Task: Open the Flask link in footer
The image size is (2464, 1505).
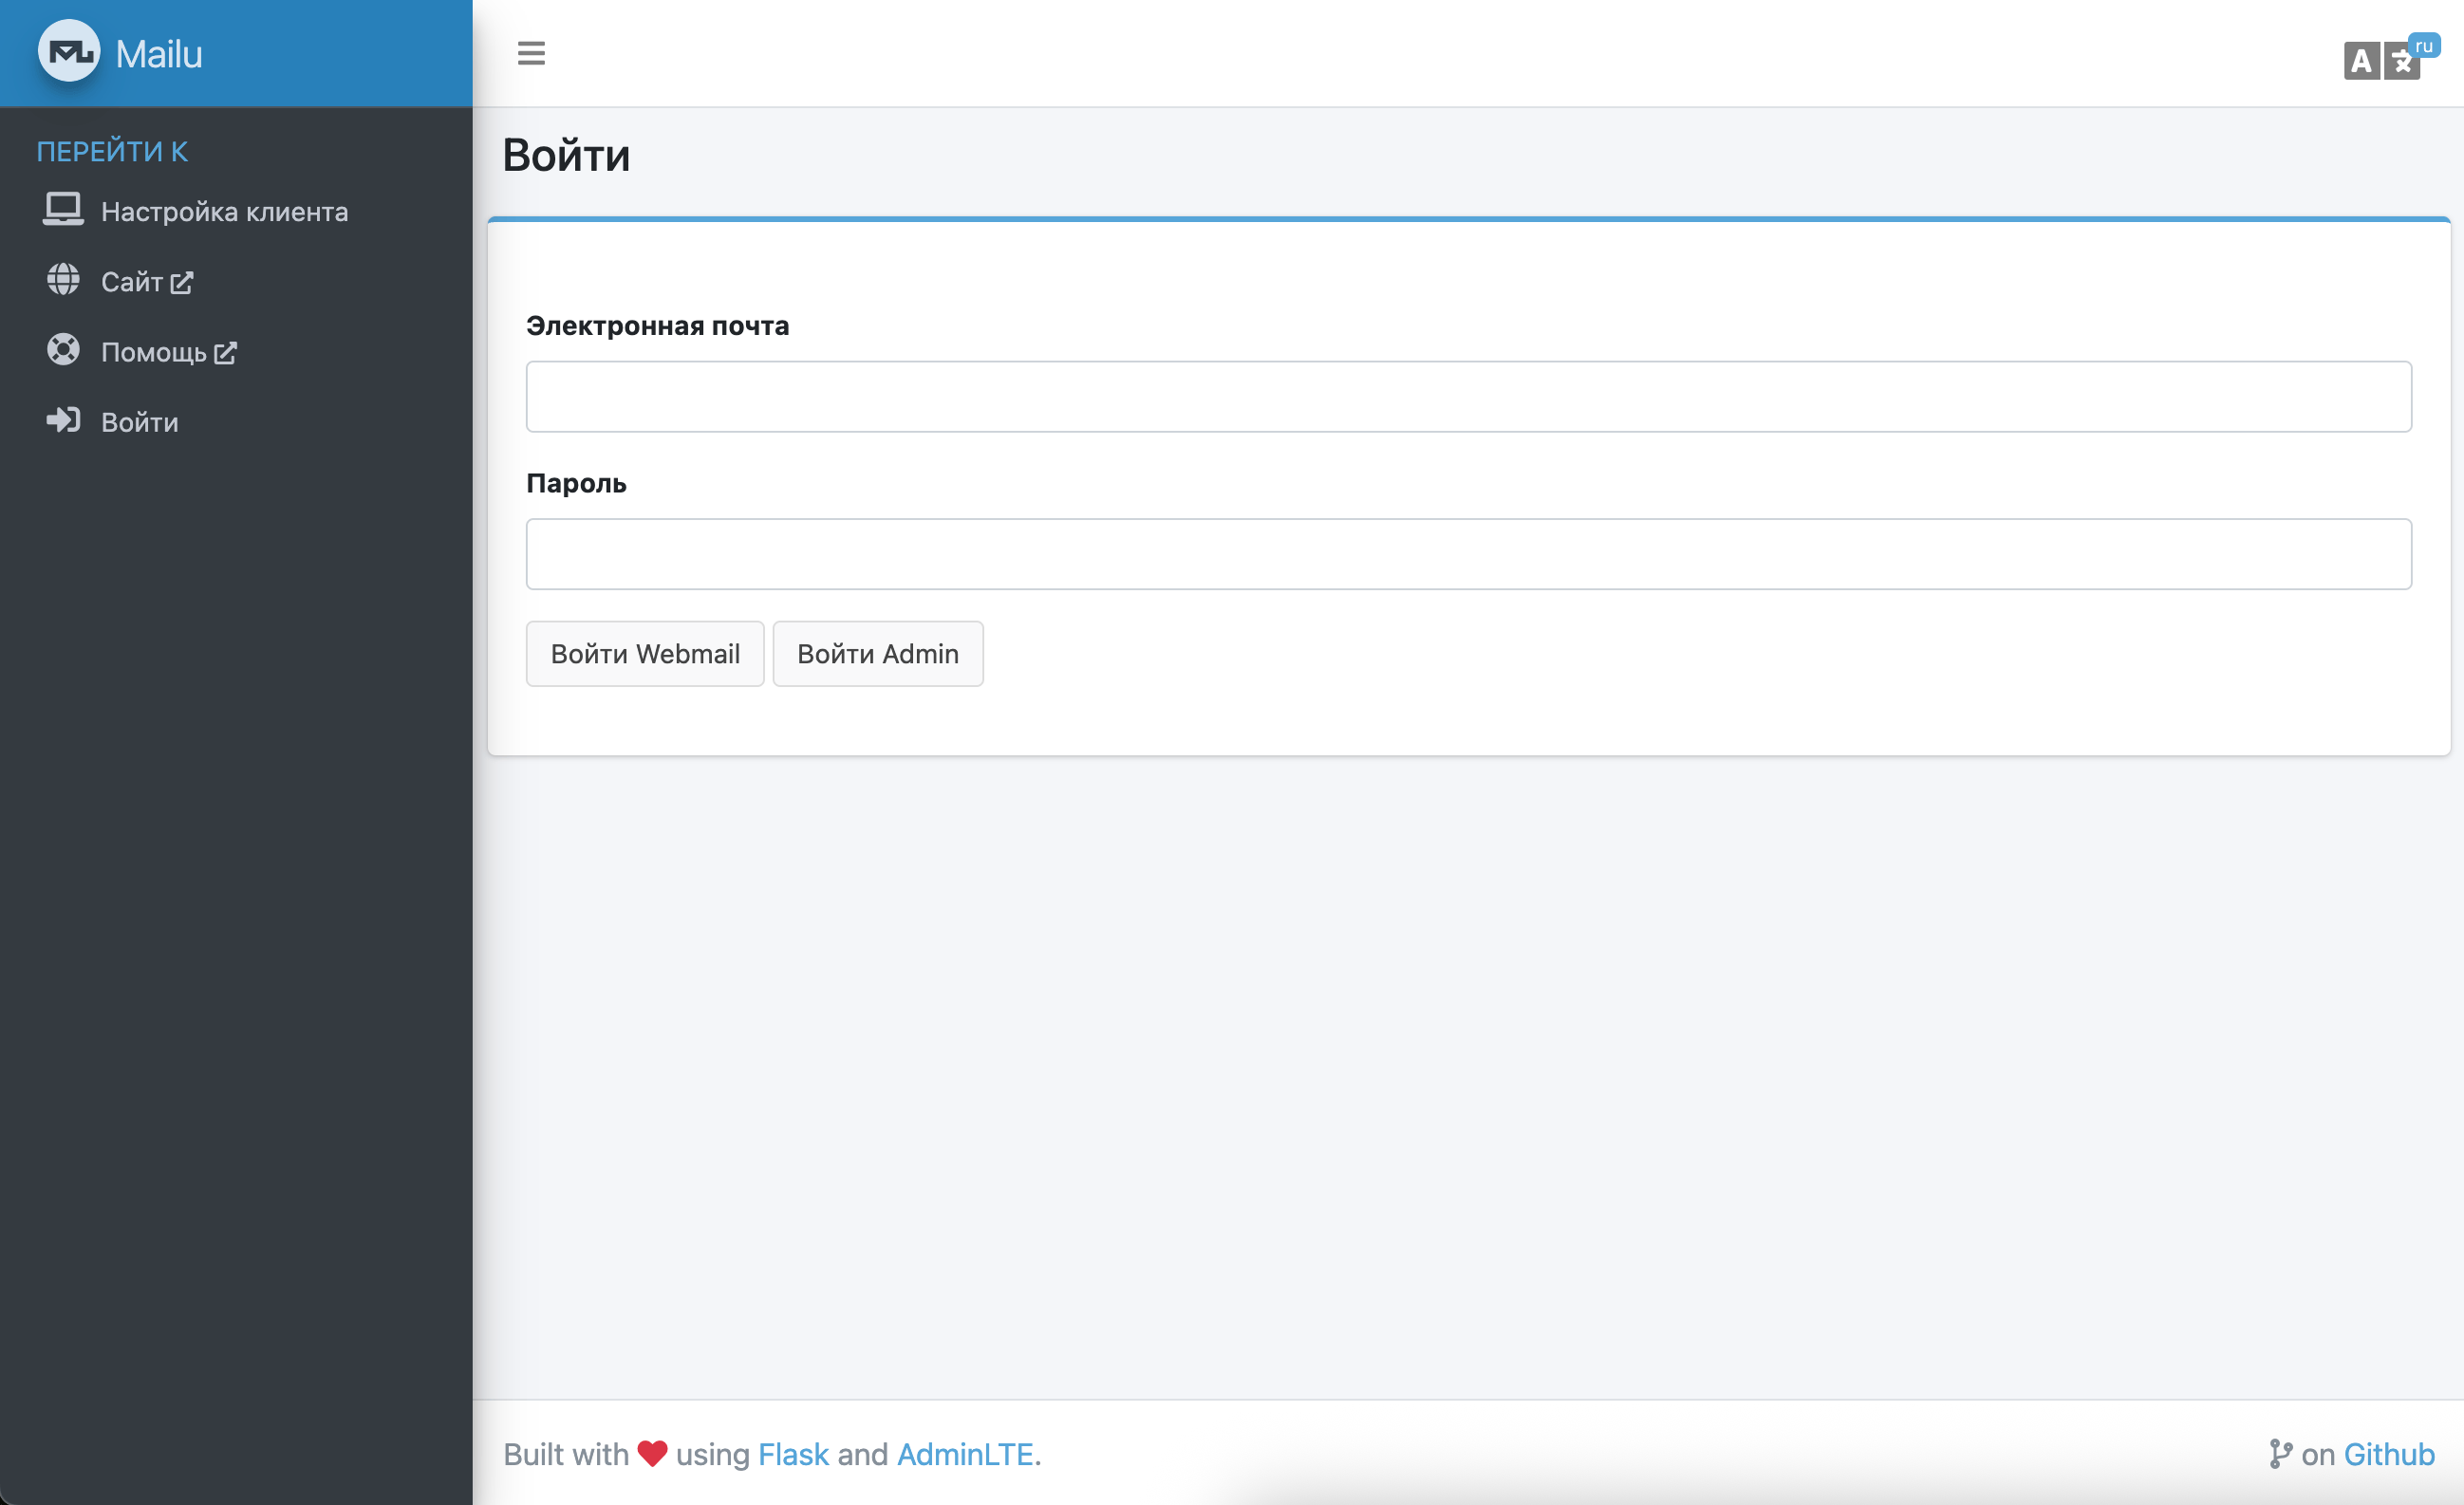Action: pyautogui.click(x=793, y=1454)
